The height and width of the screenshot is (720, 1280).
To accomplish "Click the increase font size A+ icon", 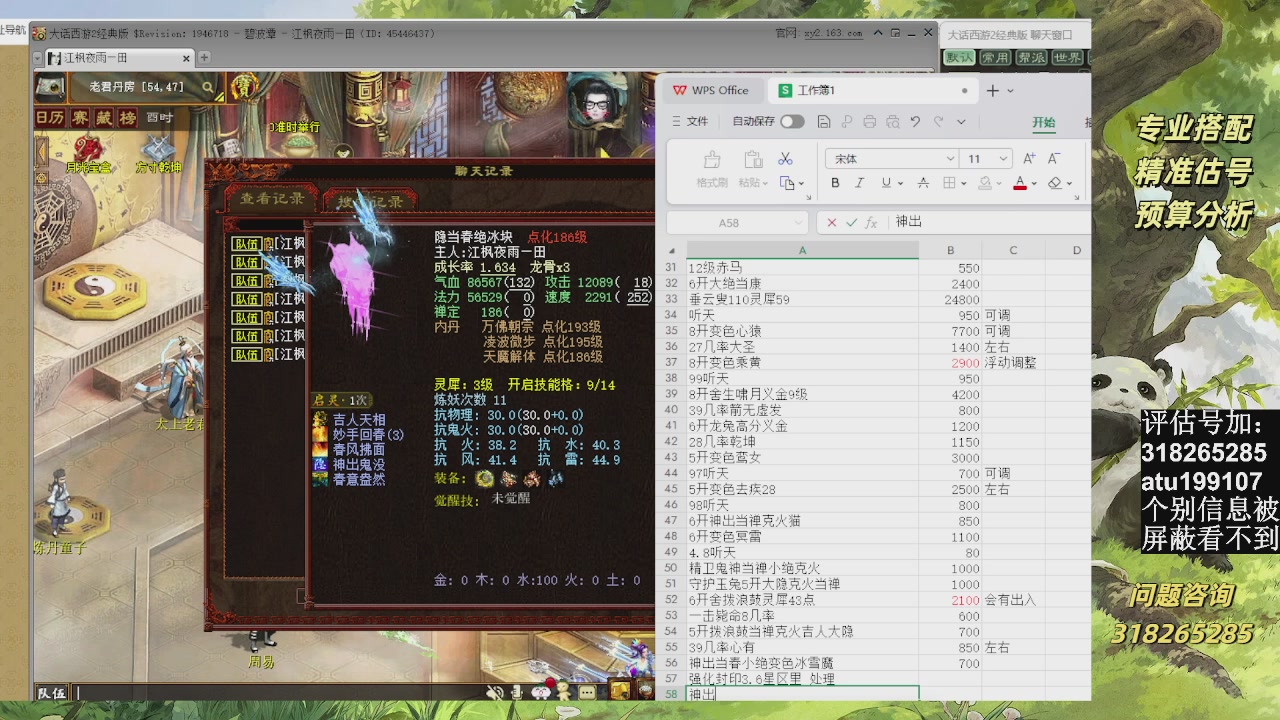I will coord(1029,159).
